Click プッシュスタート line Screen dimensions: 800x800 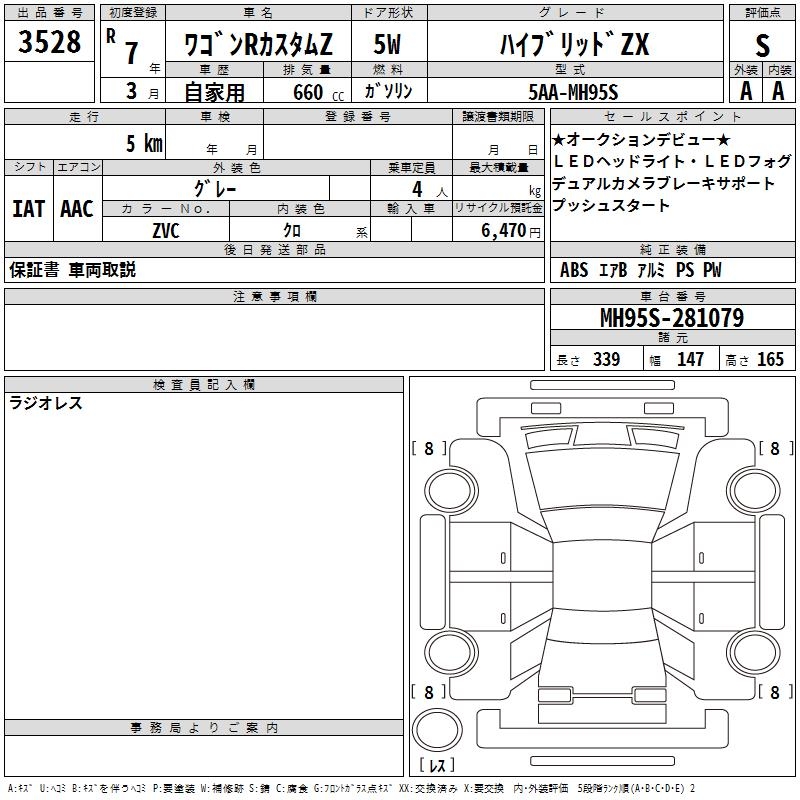(611, 205)
